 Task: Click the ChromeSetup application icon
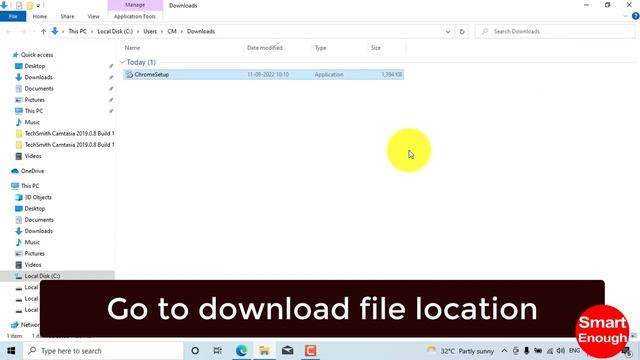point(129,74)
